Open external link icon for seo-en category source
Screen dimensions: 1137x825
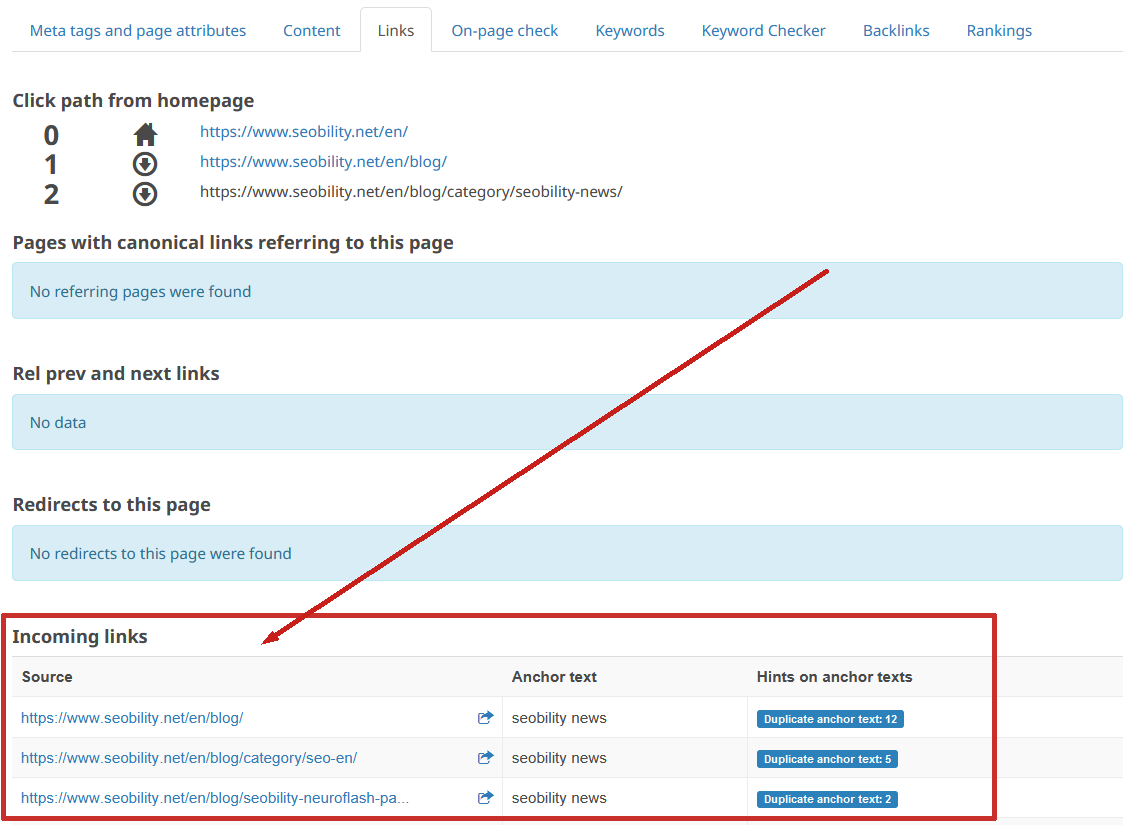(485, 758)
